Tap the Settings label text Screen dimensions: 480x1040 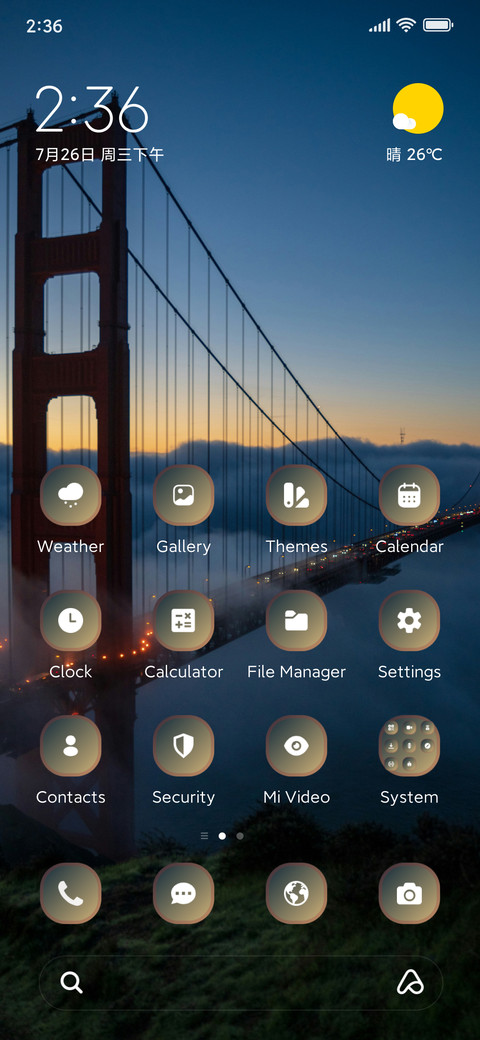pyautogui.click(x=409, y=672)
